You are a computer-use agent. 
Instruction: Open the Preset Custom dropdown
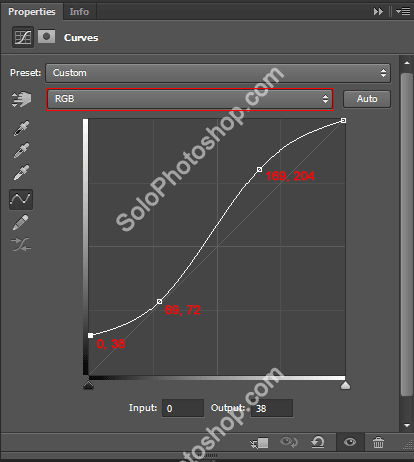click(218, 73)
